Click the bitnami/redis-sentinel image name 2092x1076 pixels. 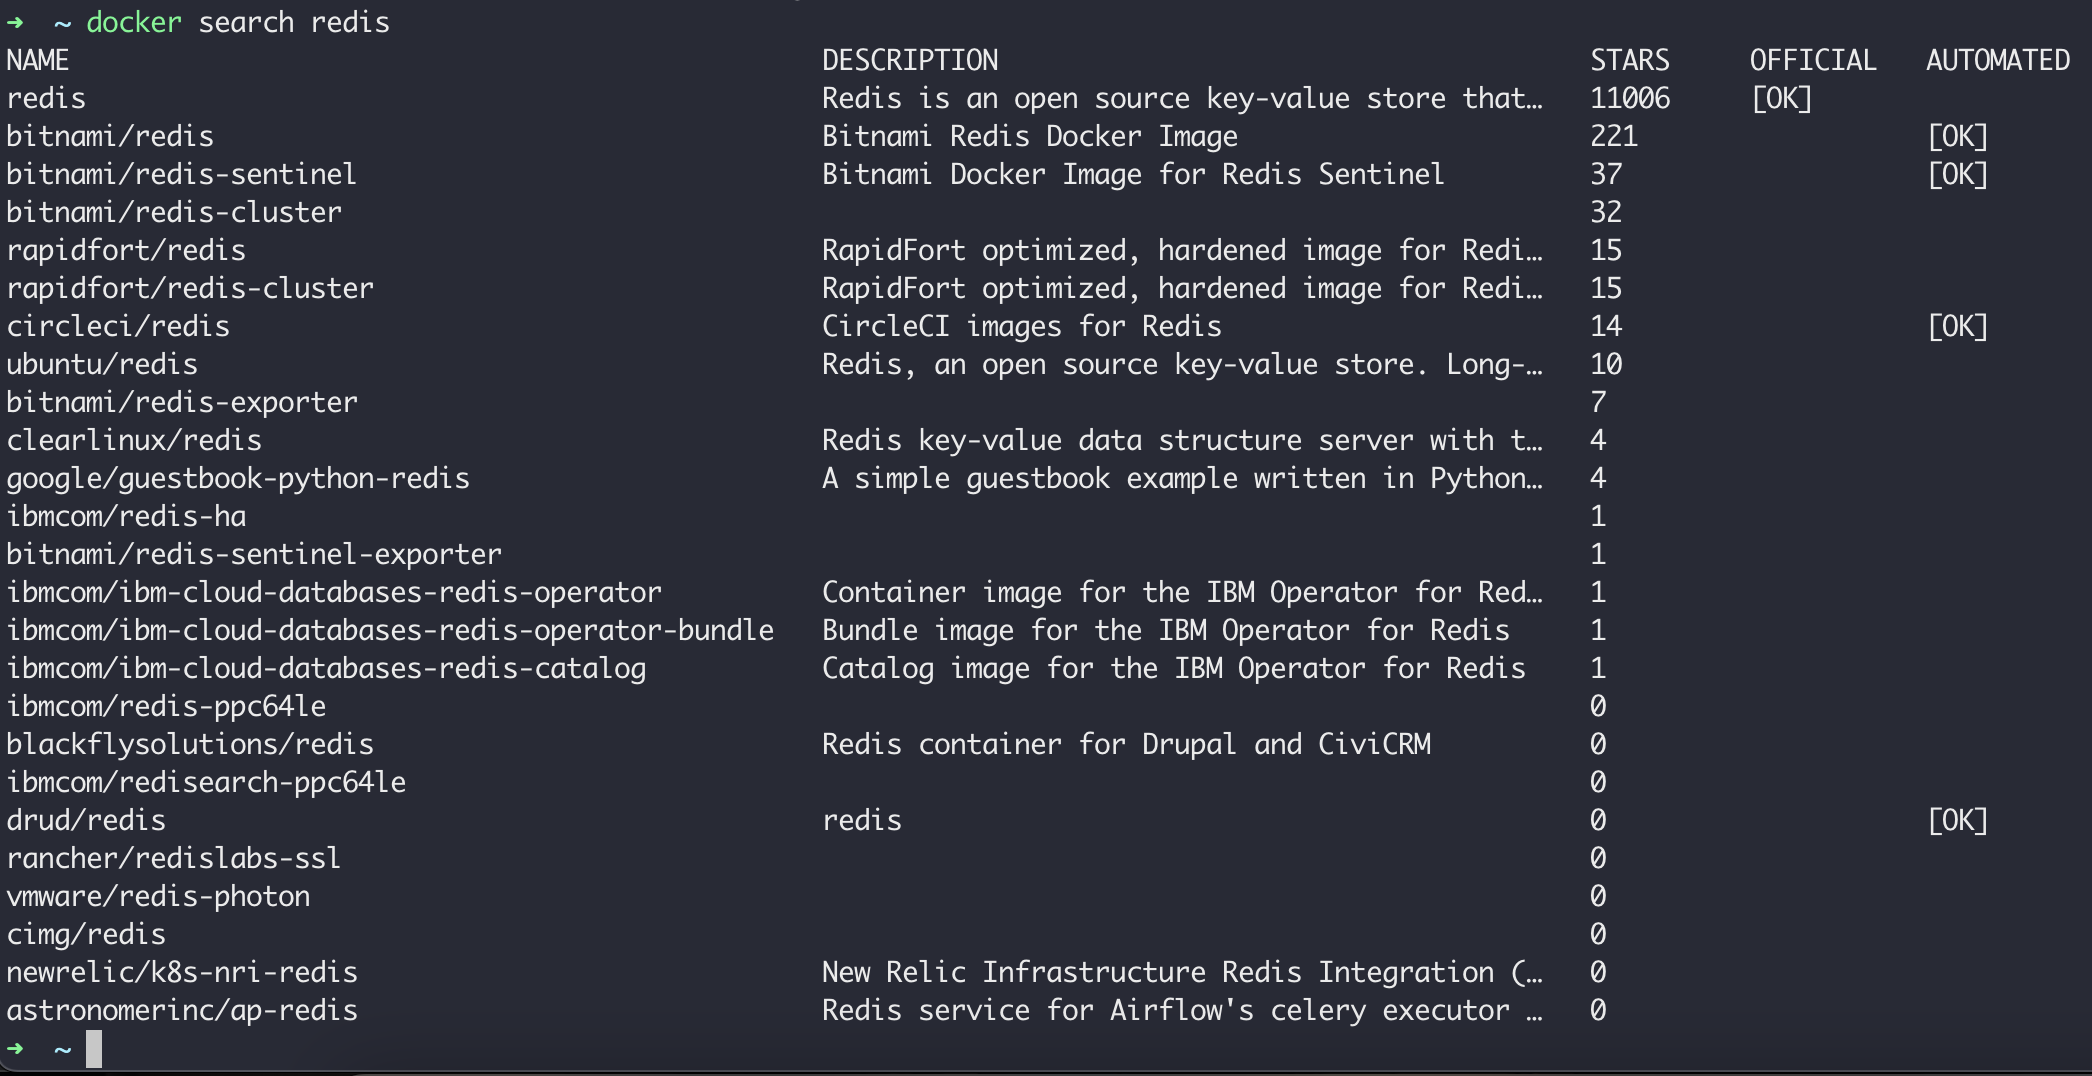click(x=181, y=174)
